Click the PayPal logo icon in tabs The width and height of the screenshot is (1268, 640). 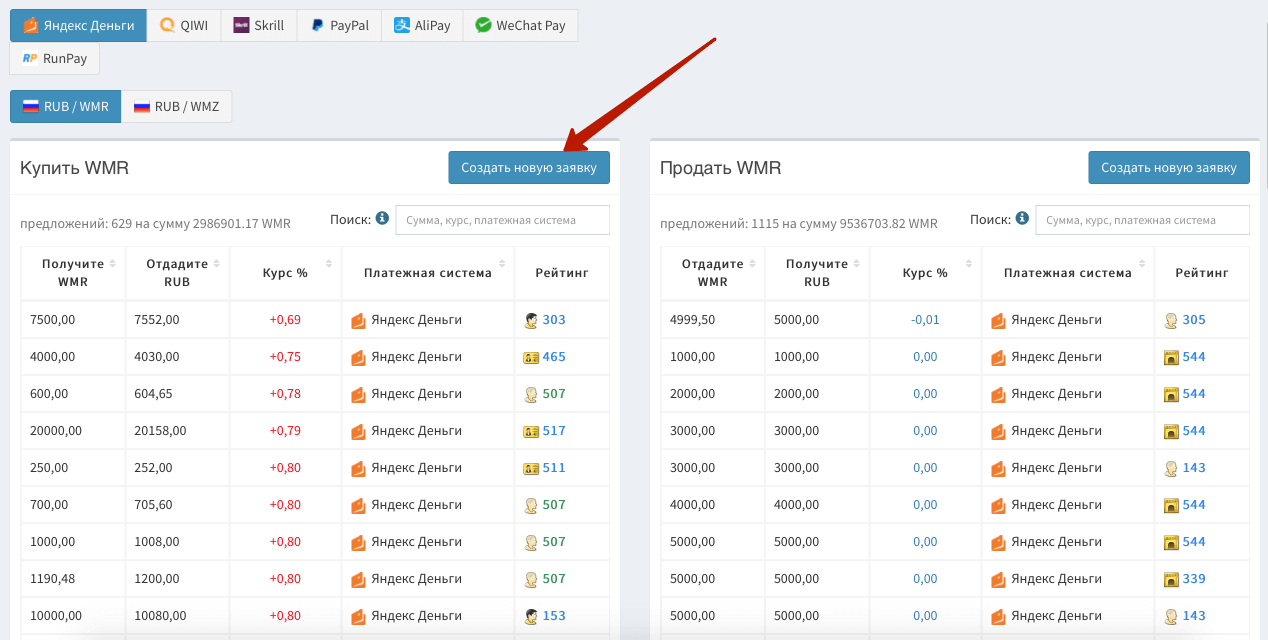tap(317, 26)
